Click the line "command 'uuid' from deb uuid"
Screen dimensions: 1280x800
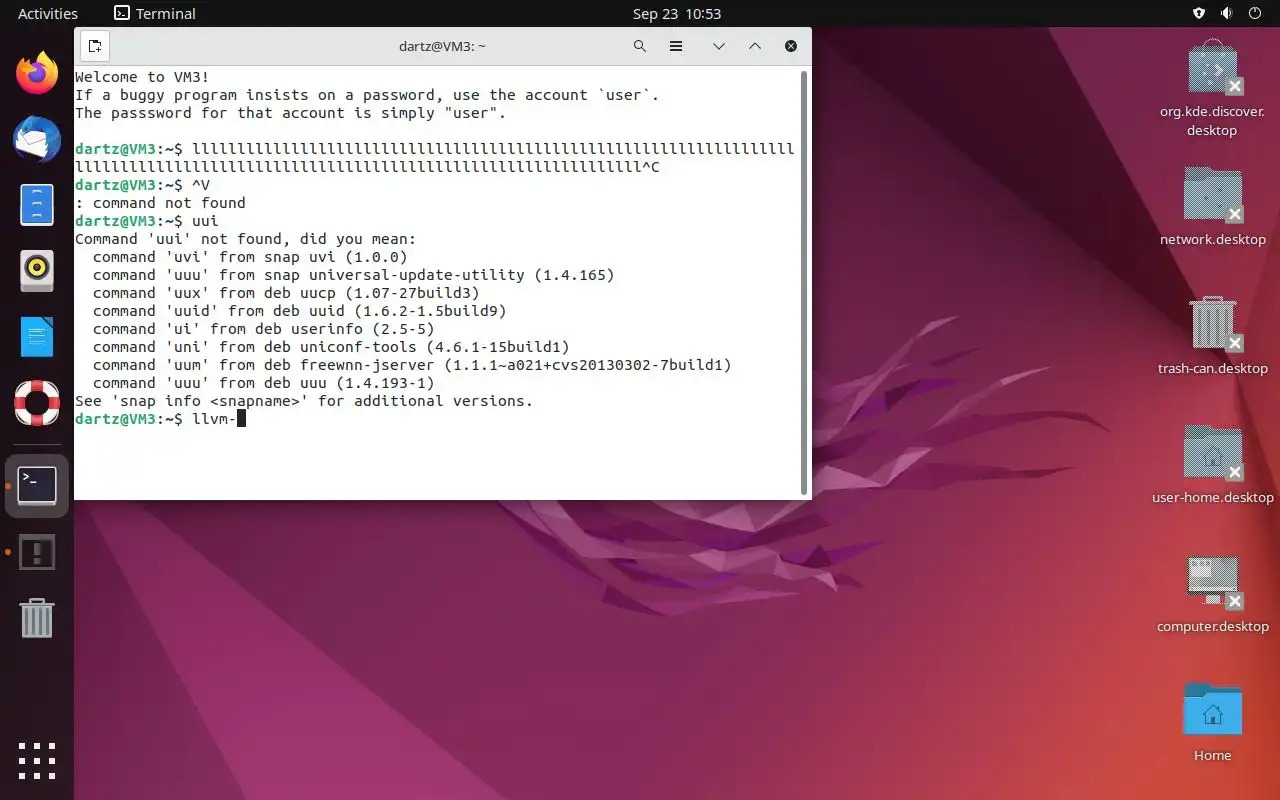tap(300, 311)
